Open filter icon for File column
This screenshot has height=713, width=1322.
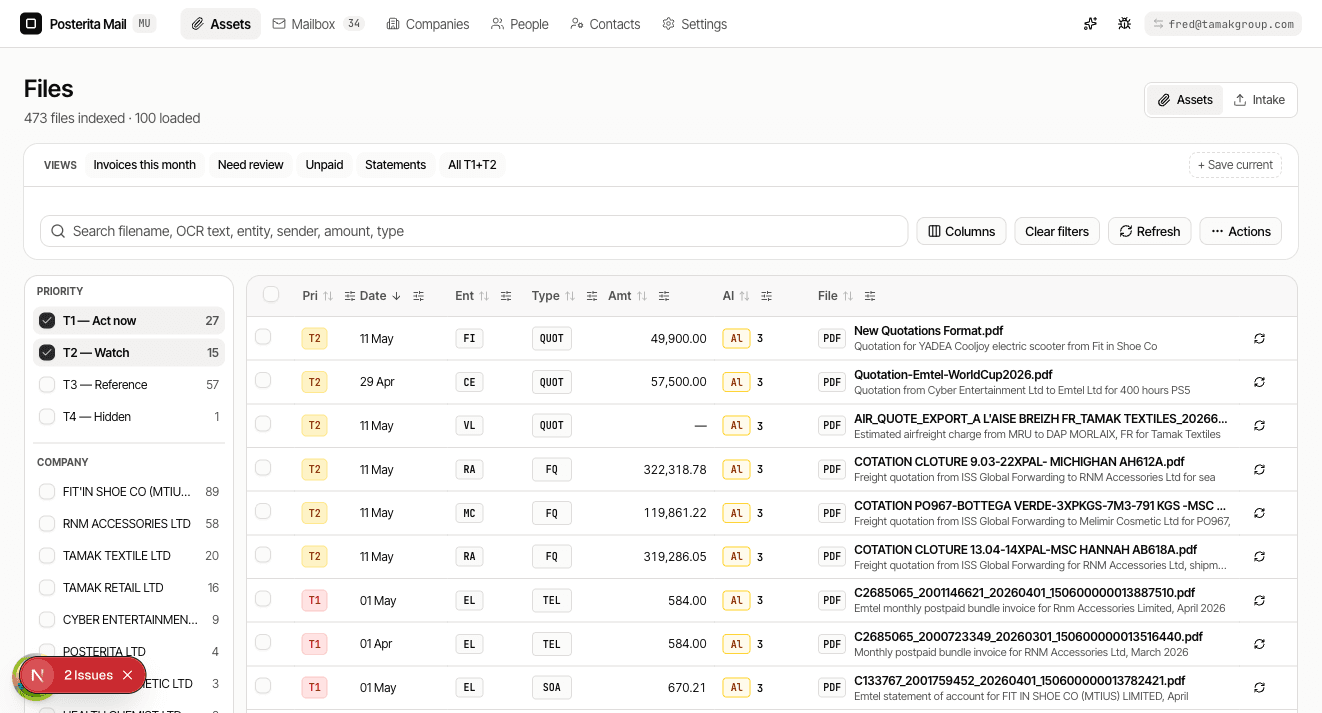click(x=870, y=296)
